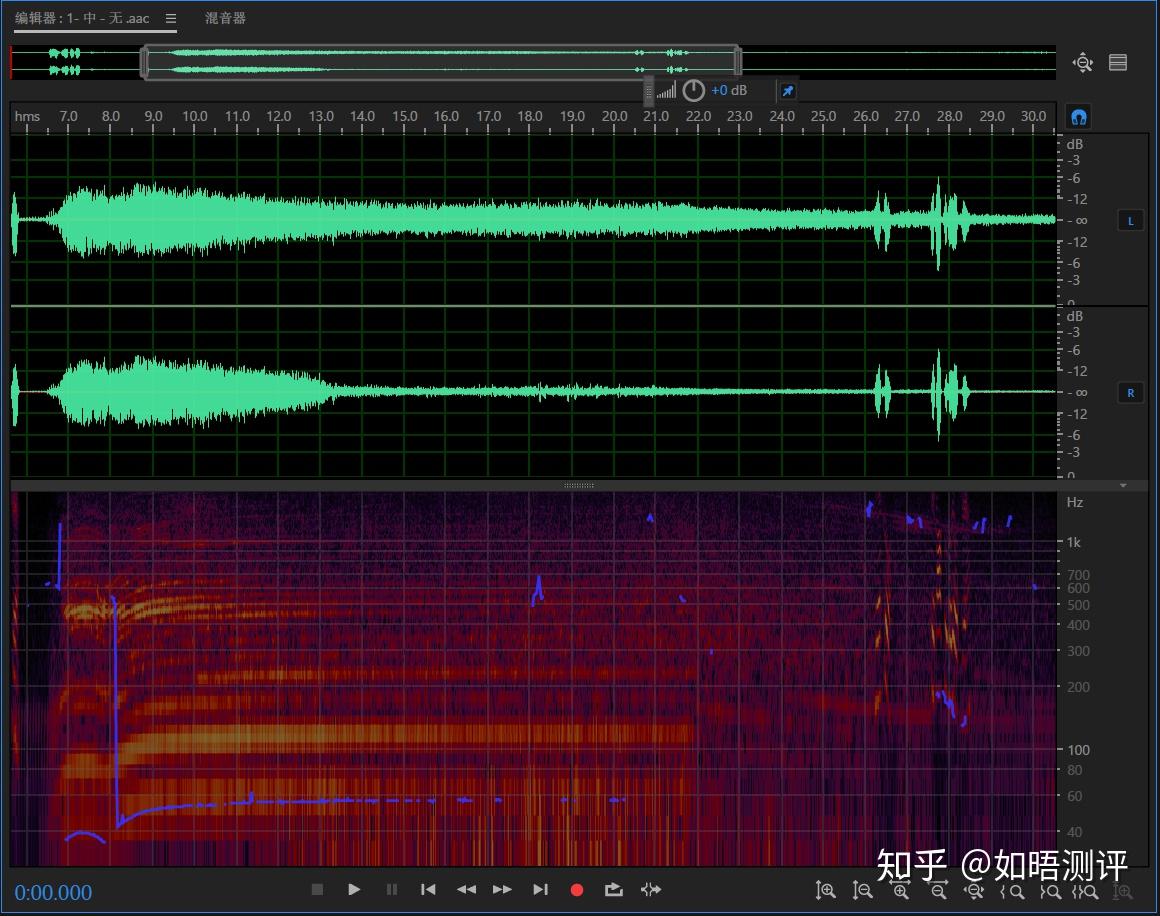
Task: Click the Zoom In (Amplitude) icon
Action: (x=825, y=890)
